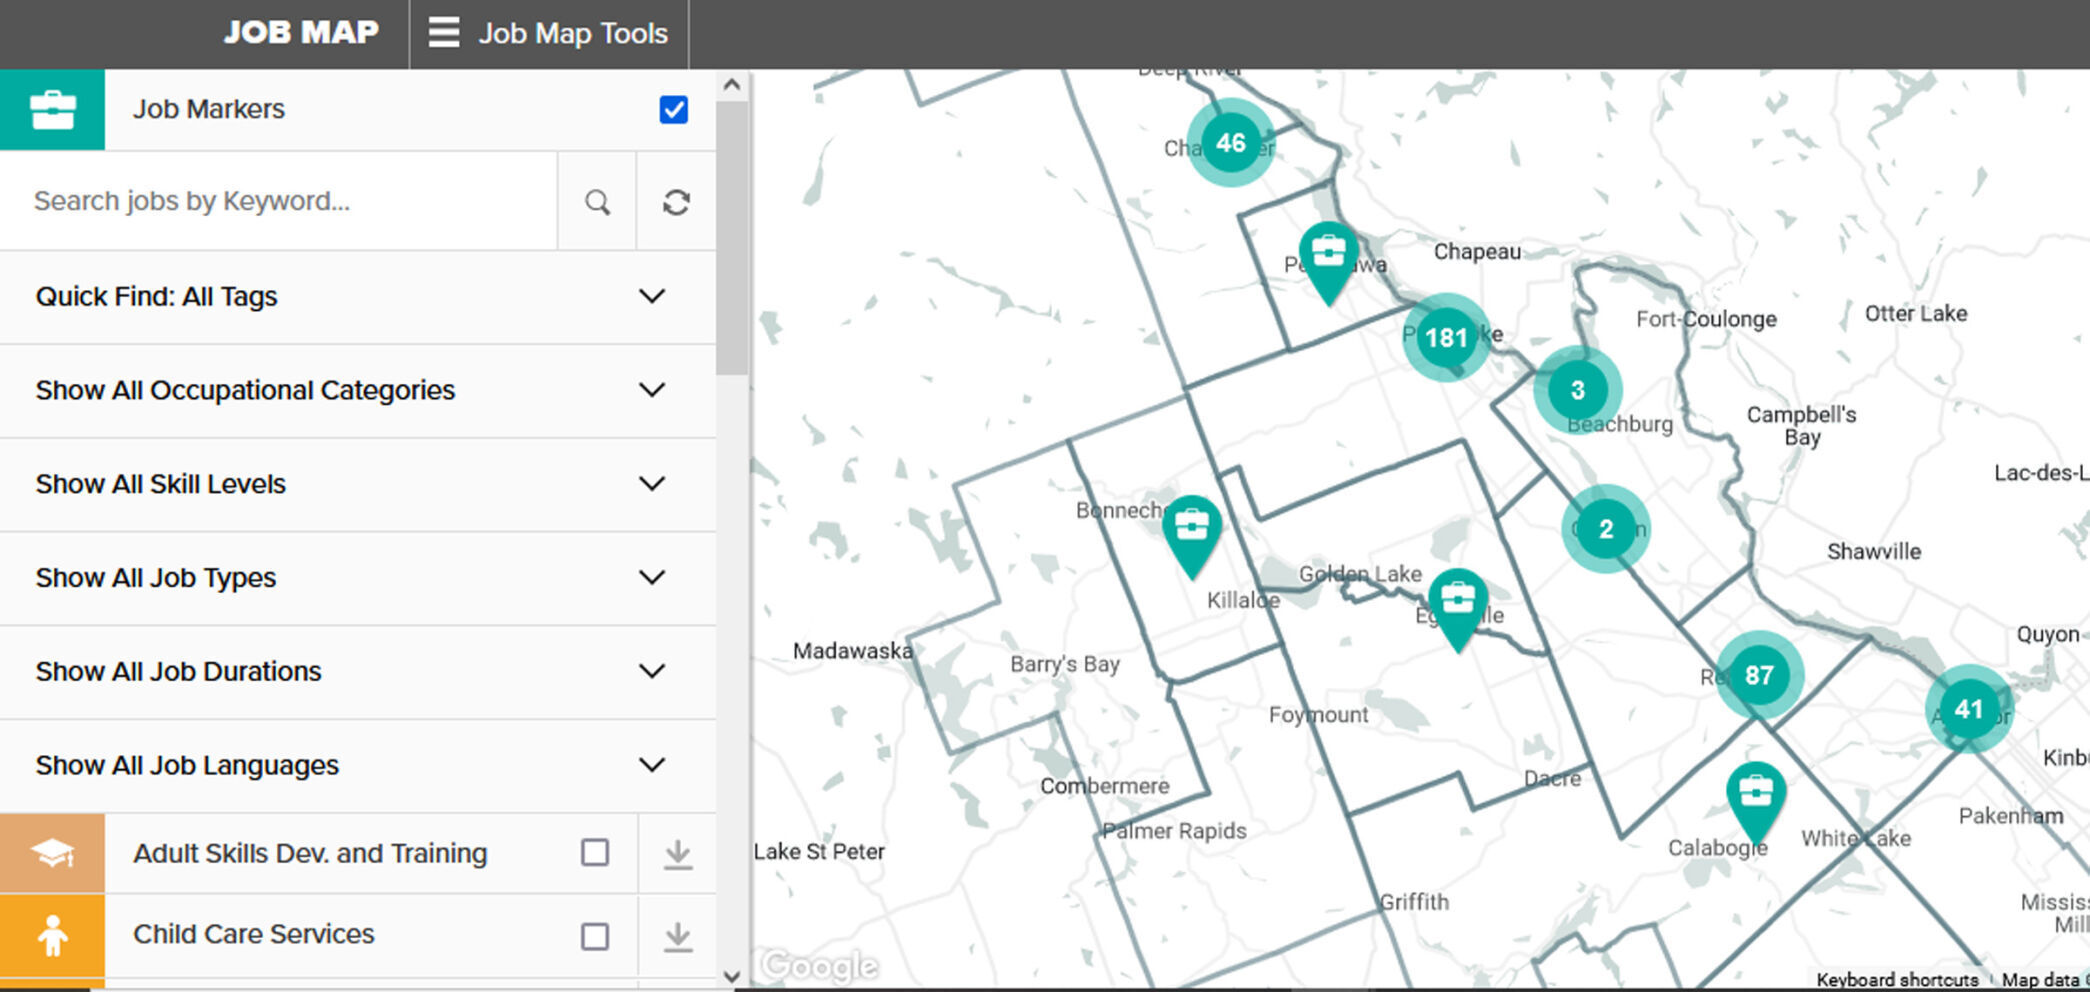Viewport: 2090px width, 992px height.
Task: Click the job pin near Petawawa
Action: tap(1328, 262)
